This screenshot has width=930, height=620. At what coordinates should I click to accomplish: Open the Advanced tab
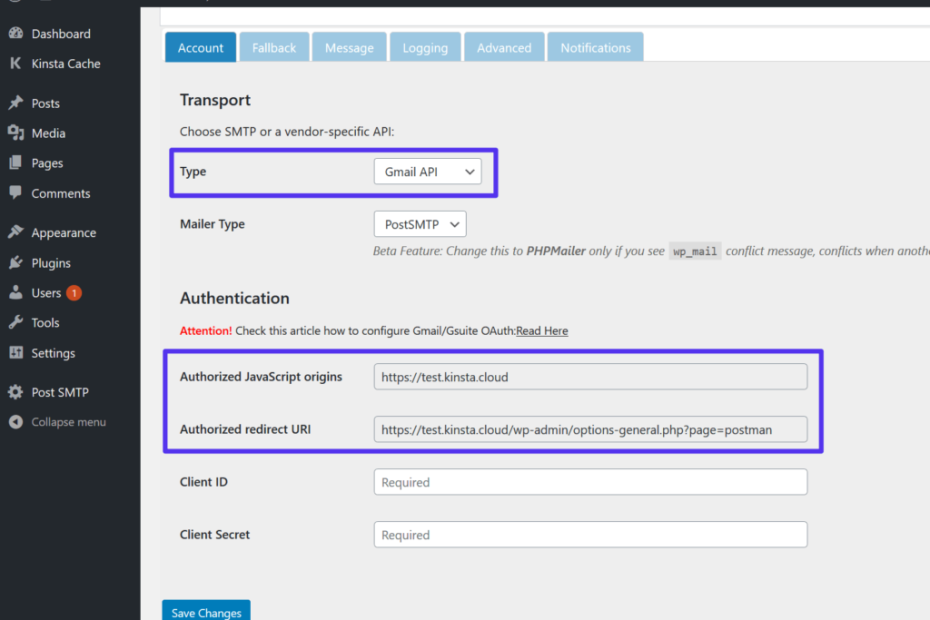(504, 47)
